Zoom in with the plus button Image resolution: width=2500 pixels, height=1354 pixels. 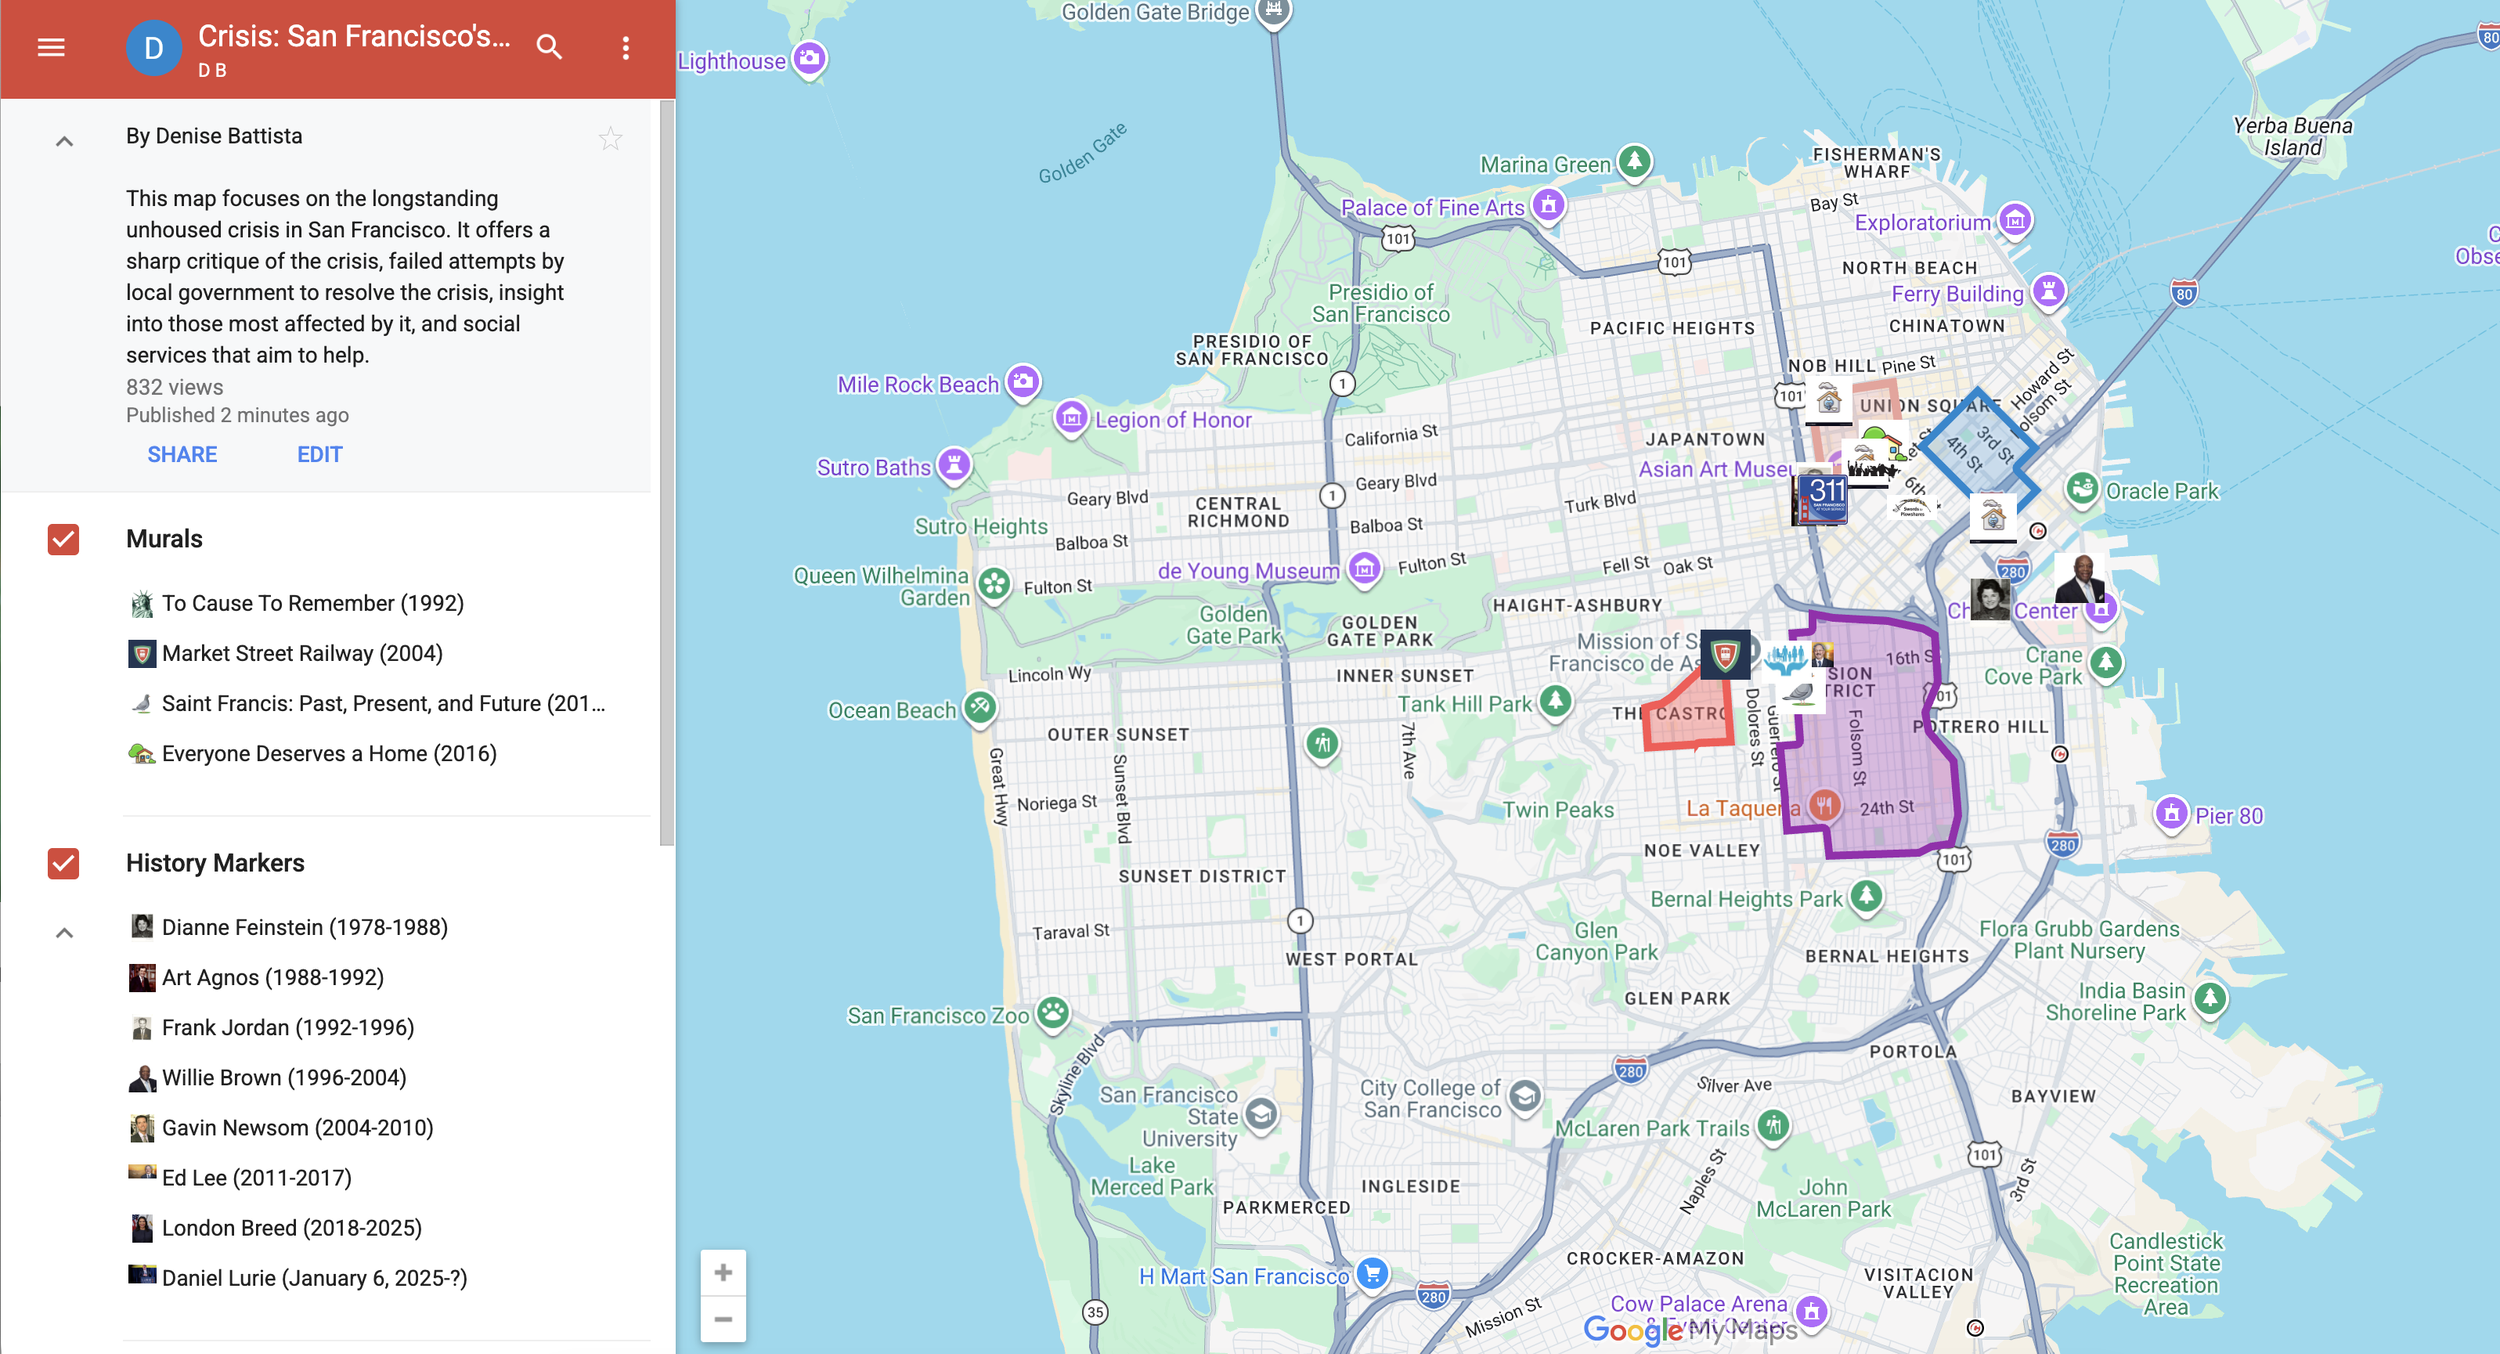pyautogui.click(x=723, y=1272)
